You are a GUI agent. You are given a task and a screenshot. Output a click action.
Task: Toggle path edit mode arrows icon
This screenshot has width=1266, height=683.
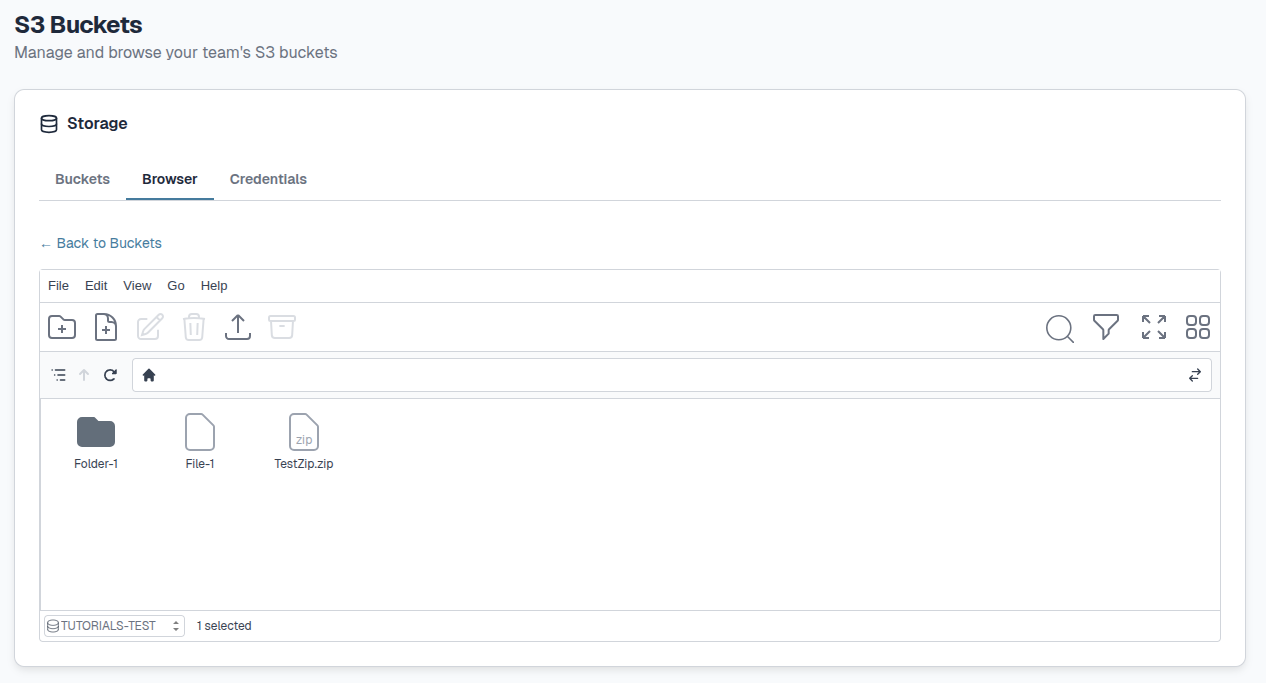pyautogui.click(x=1194, y=375)
